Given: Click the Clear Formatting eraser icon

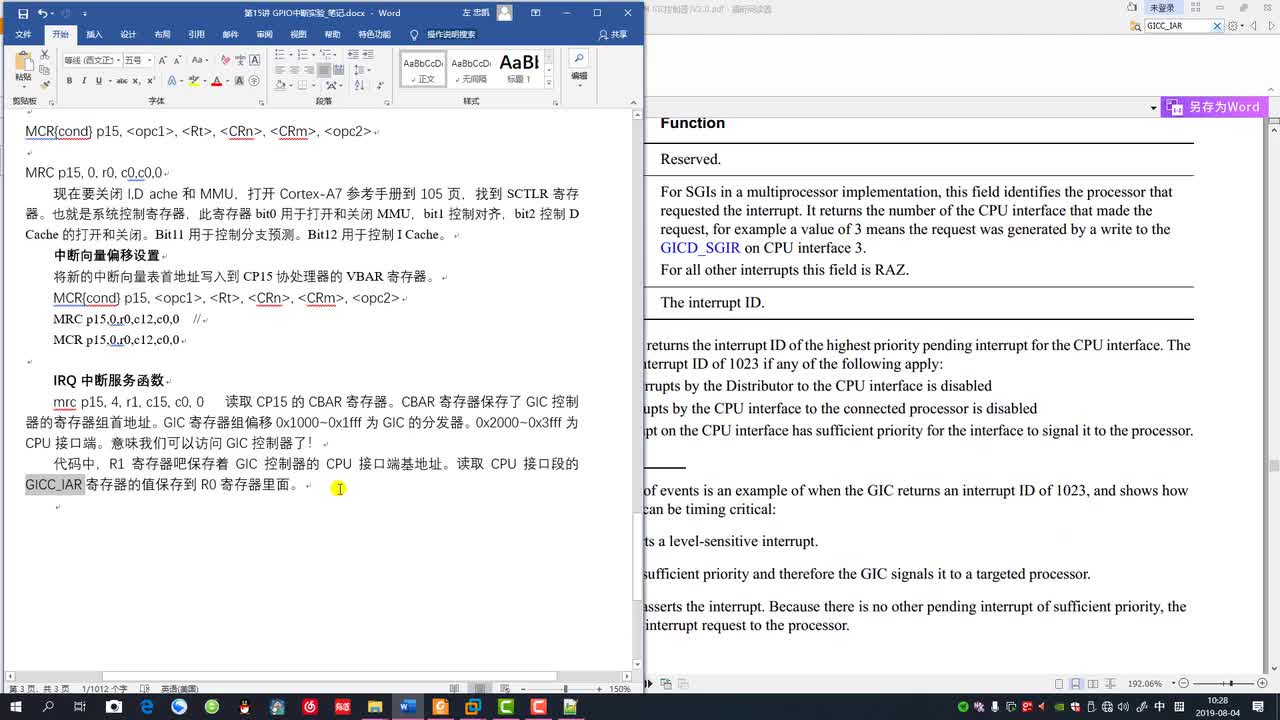Looking at the screenshot, I should pyautogui.click(x=225, y=61).
